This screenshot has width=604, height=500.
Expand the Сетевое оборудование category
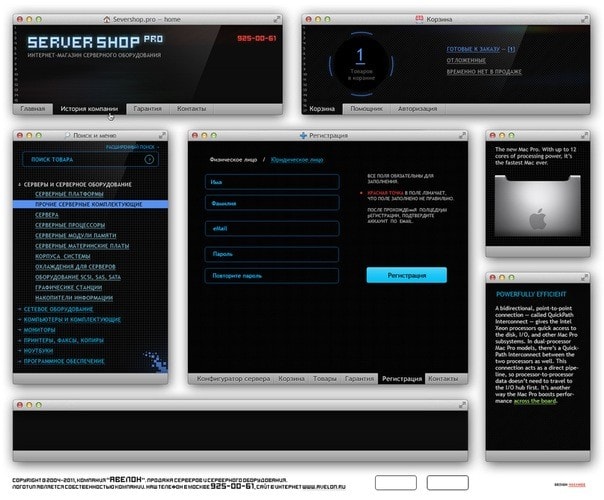[19, 309]
